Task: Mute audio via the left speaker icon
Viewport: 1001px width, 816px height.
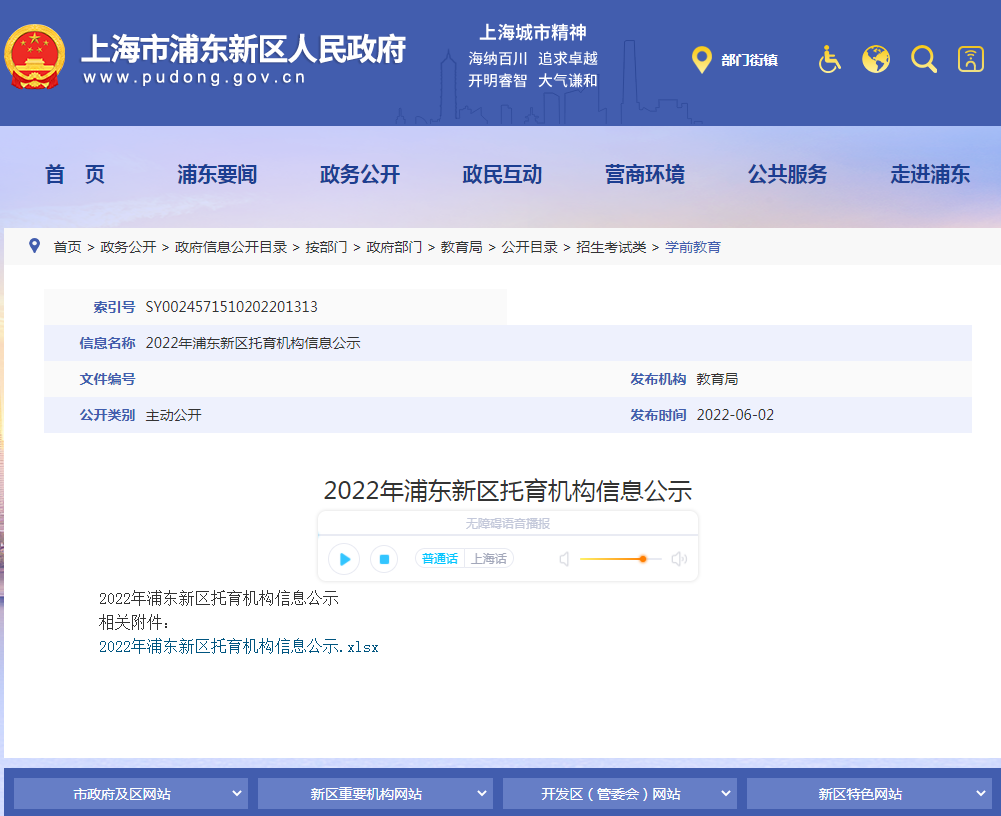Action: point(563,559)
